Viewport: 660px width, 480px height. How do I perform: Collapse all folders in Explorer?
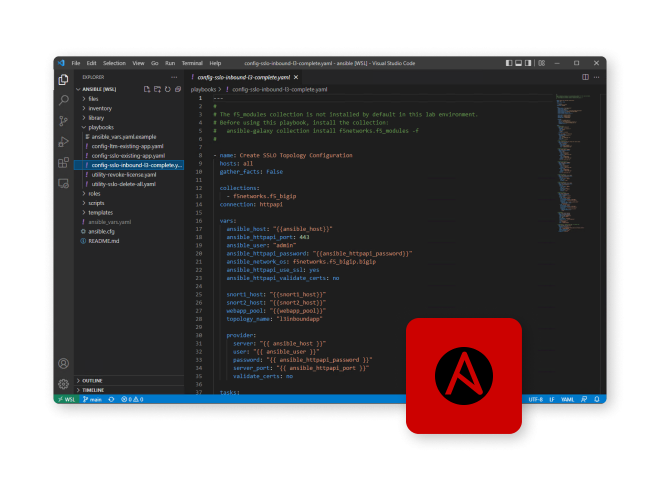pos(178,89)
